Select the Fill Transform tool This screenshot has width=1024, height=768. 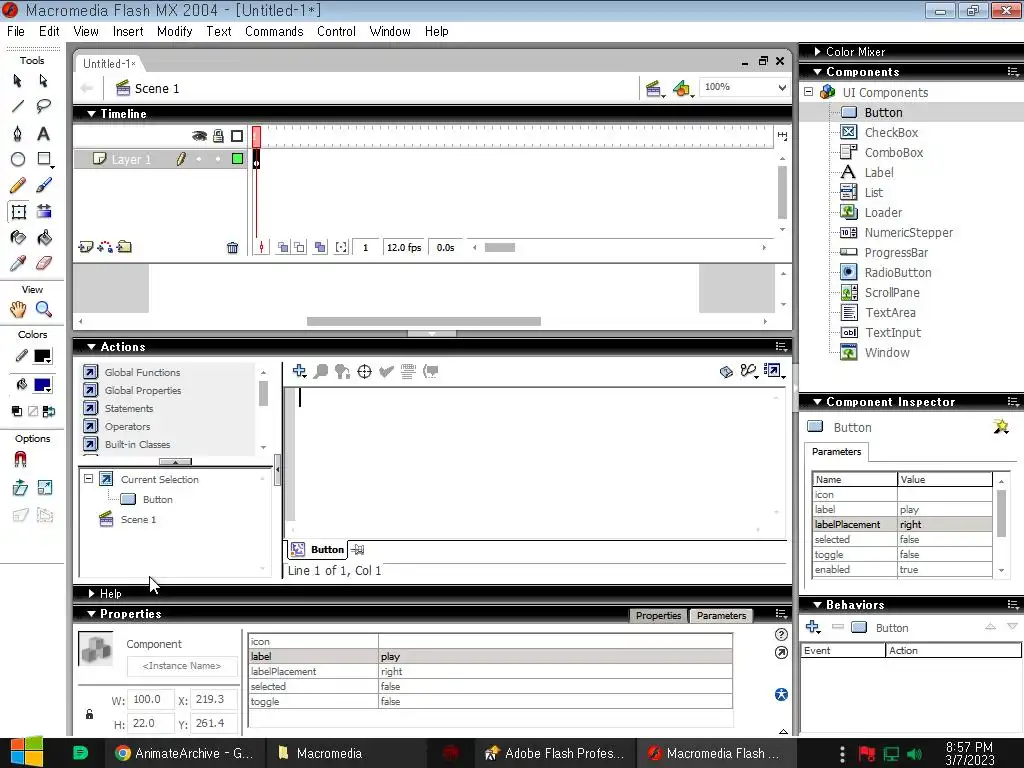43,212
